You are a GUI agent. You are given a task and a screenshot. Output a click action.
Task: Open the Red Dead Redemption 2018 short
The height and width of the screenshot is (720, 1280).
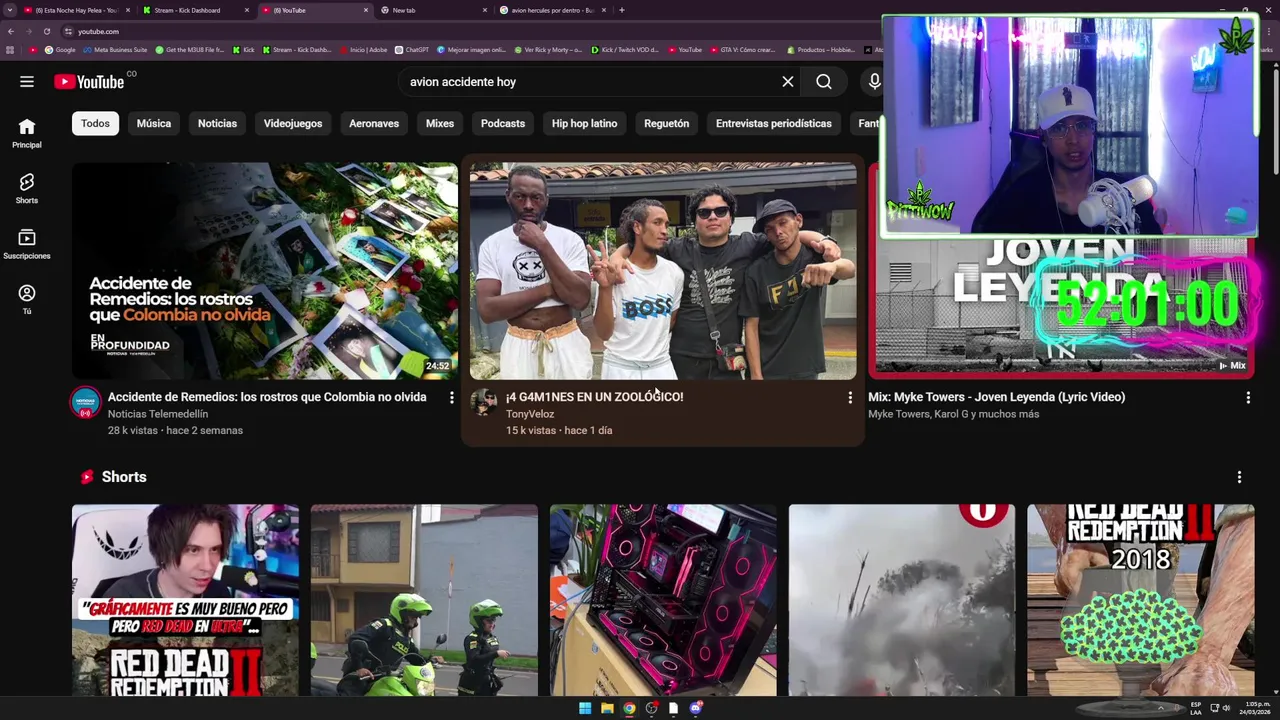point(1141,600)
